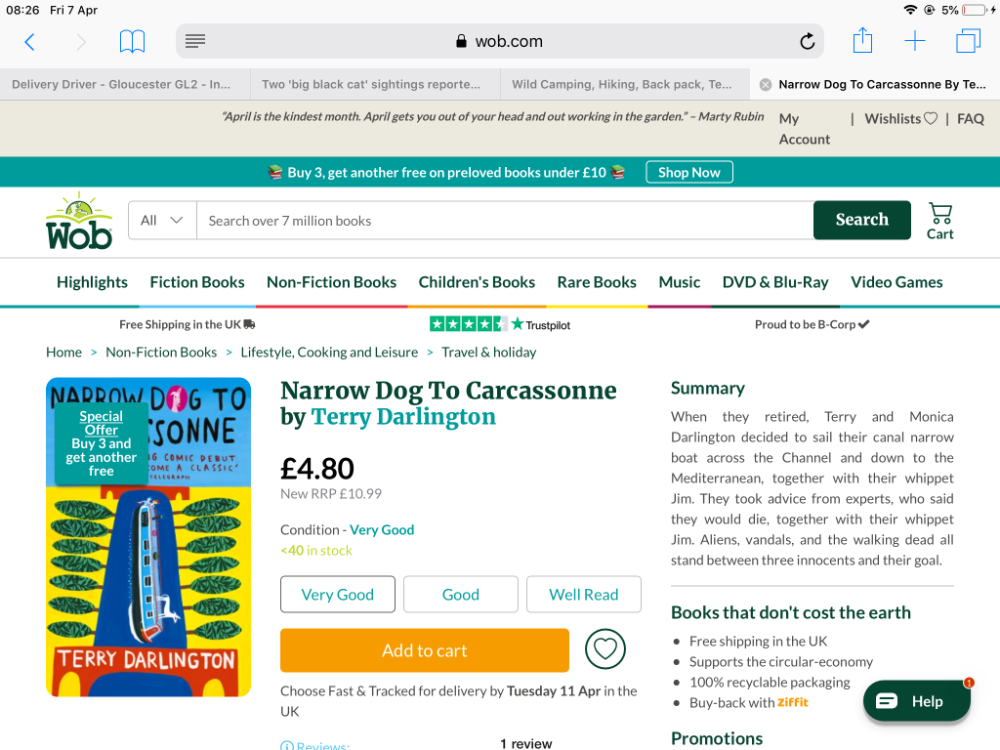Open the Fiction Books menu
Image resolution: width=1000 pixels, height=750 pixels.
197,282
